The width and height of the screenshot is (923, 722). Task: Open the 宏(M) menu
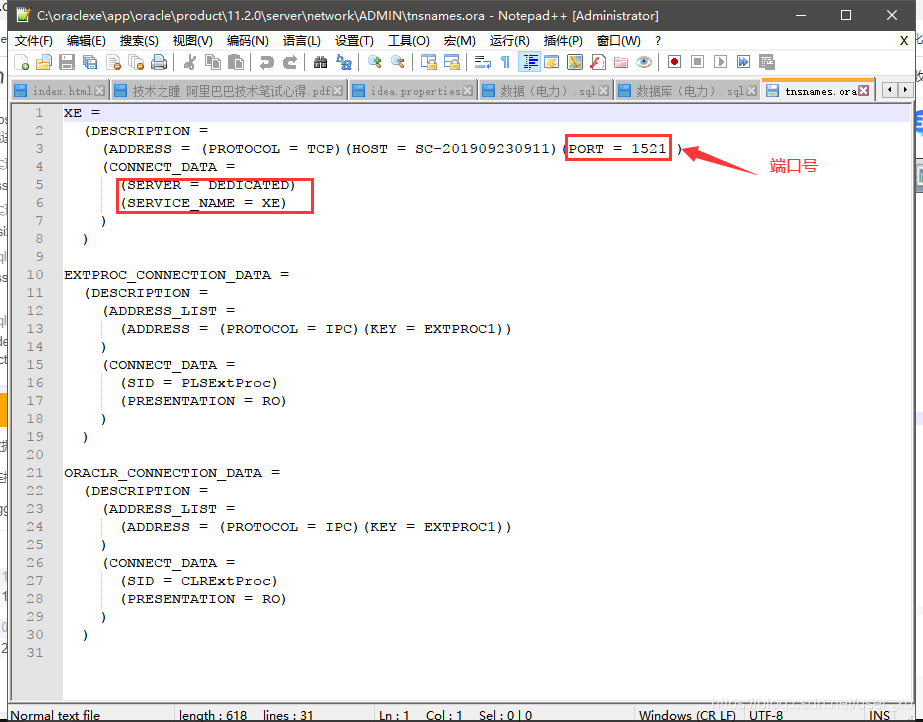coord(459,41)
